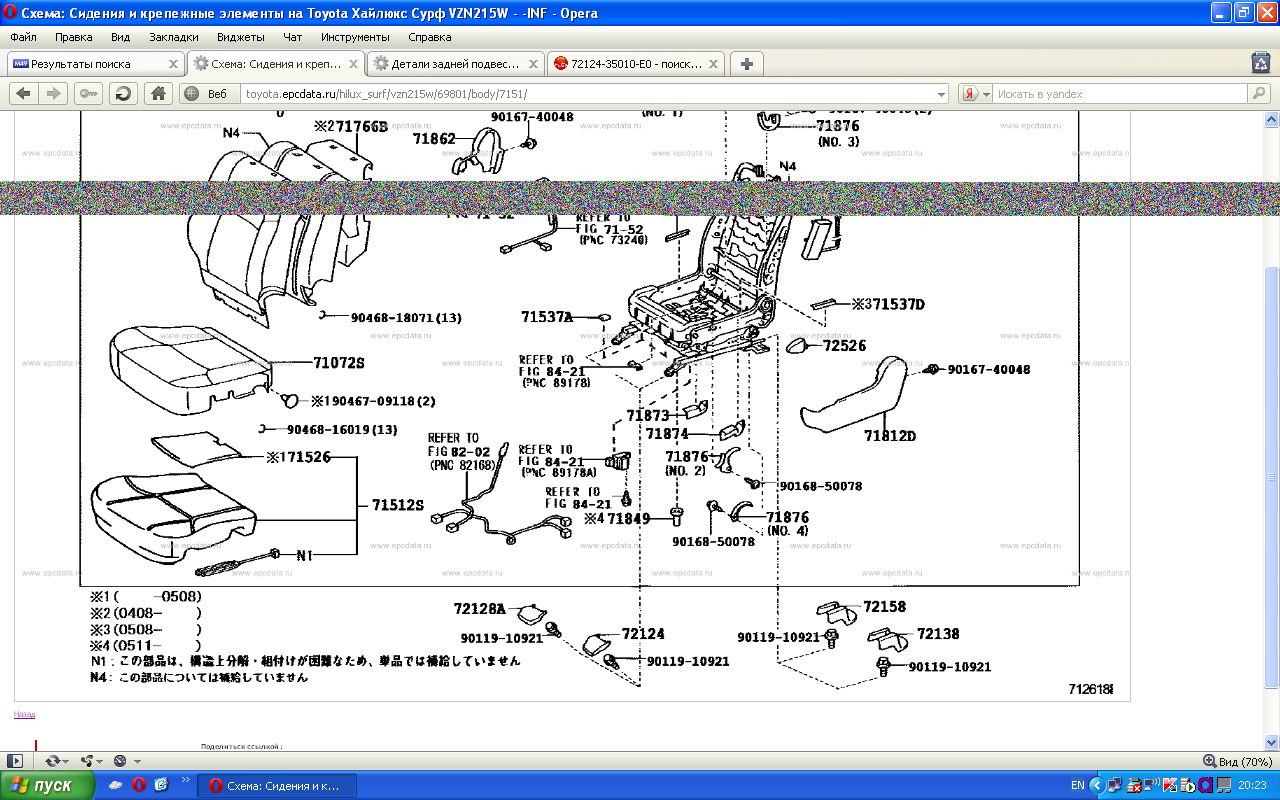Open the purple tray application icon
The width and height of the screenshot is (1280, 800).
(1205, 785)
